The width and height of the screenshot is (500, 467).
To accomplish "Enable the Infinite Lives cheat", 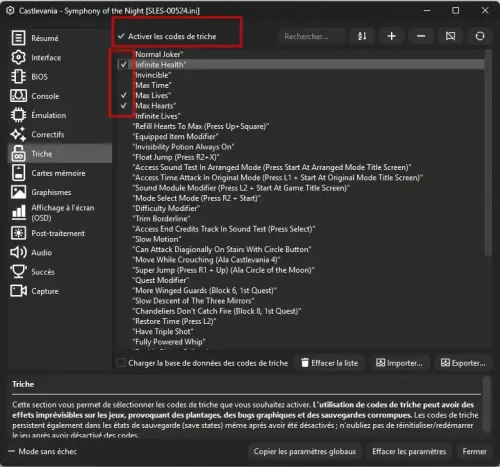I will click(x=123, y=116).
